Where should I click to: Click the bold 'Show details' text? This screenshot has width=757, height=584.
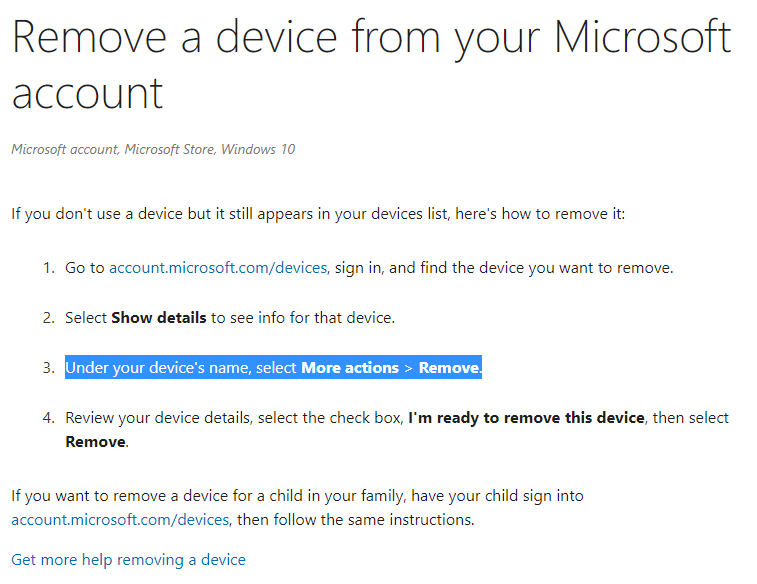tap(159, 318)
